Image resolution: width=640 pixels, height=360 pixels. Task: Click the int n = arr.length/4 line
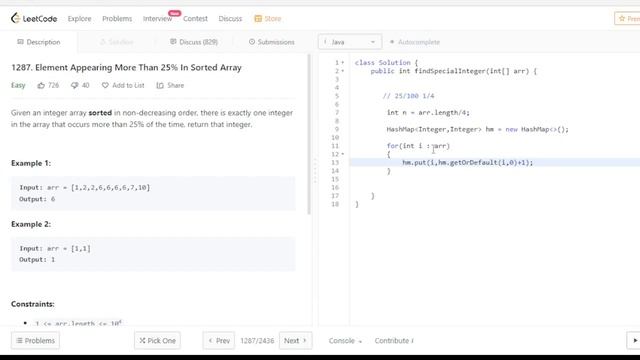pyautogui.click(x=428, y=113)
